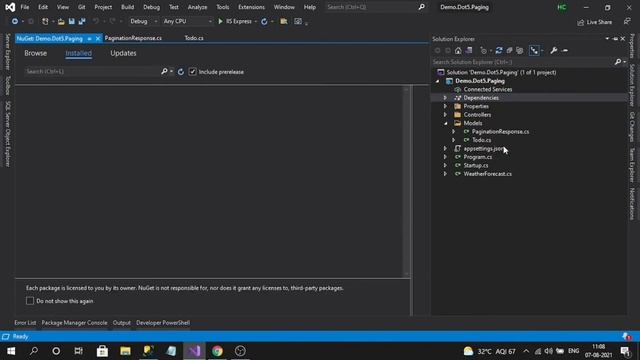Select WeatherForecast.cs in Solution Explorer
The width and height of the screenshot is (640, 360).
point(487,174)
